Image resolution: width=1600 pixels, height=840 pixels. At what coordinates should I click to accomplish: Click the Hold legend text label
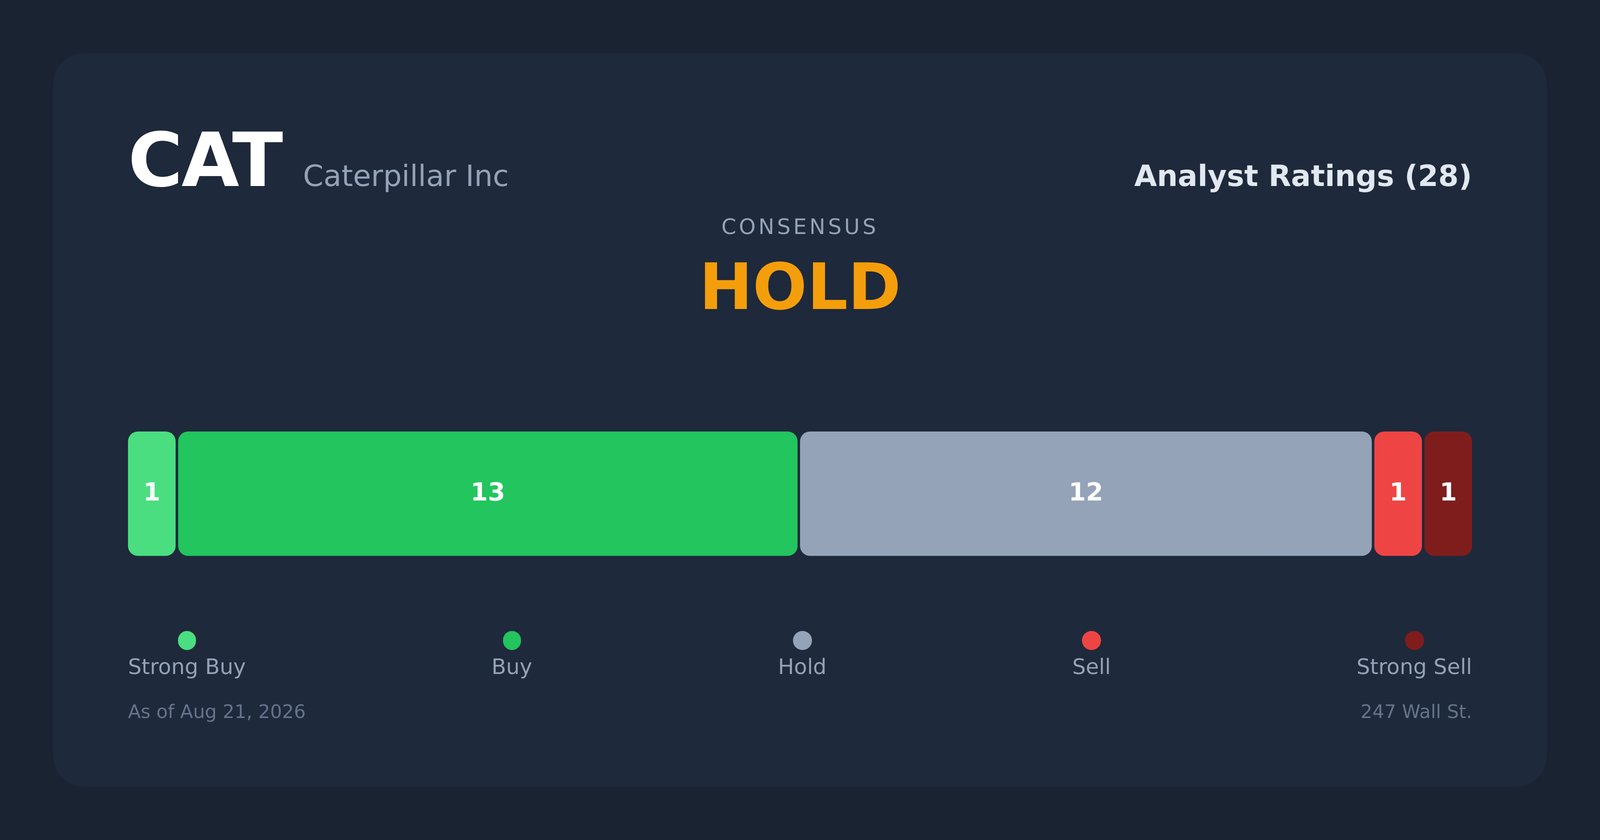[x=802, y=667]
